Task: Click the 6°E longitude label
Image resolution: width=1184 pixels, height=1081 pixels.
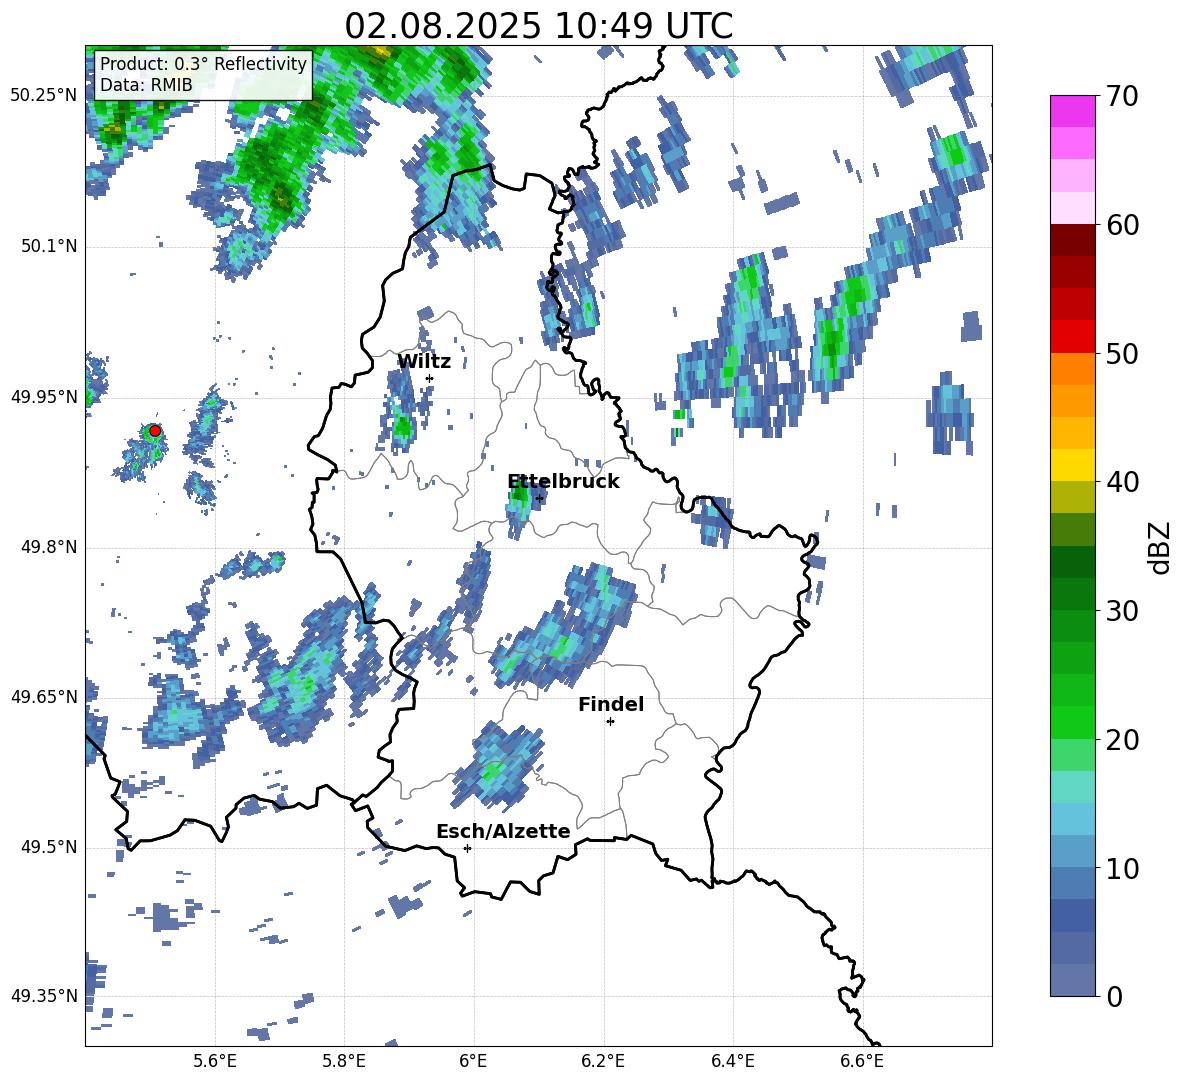Action: (473, 1061)
